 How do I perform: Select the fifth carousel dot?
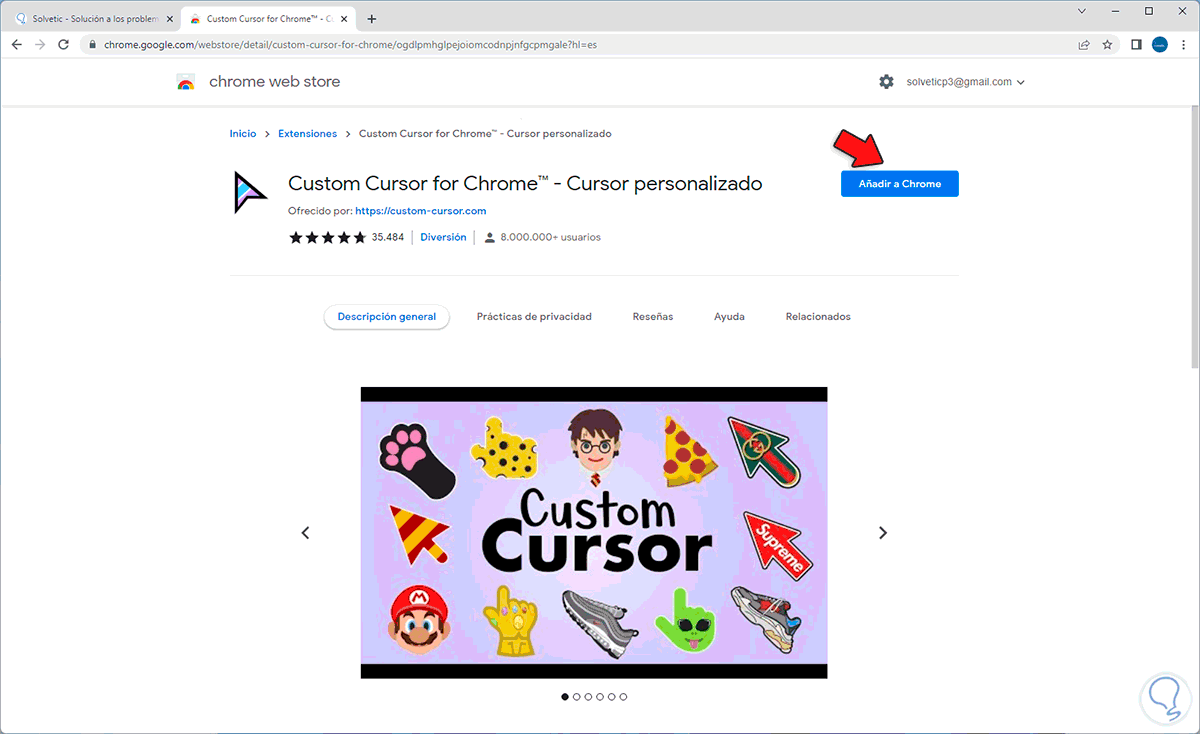click(612, 697)
